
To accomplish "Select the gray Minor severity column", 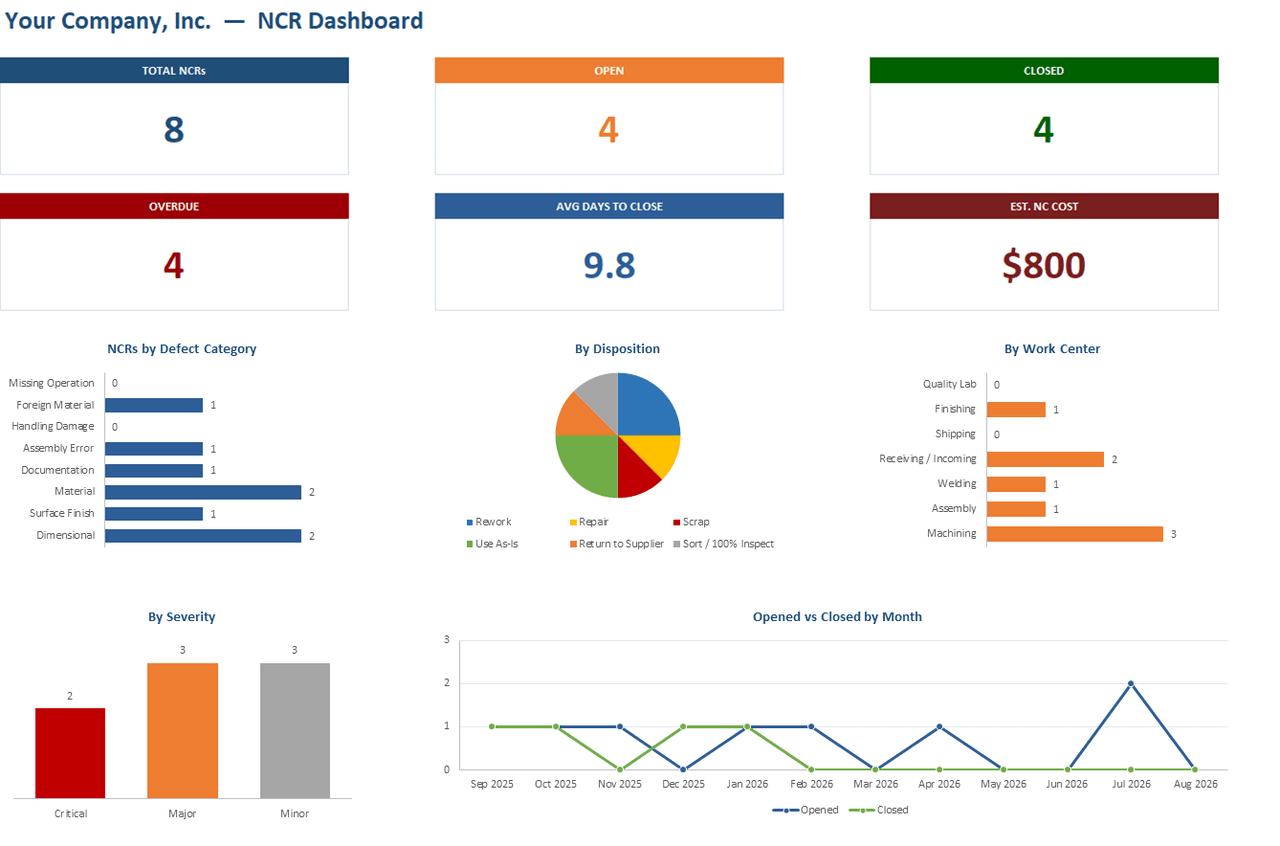I will click(x=295, y=730).
